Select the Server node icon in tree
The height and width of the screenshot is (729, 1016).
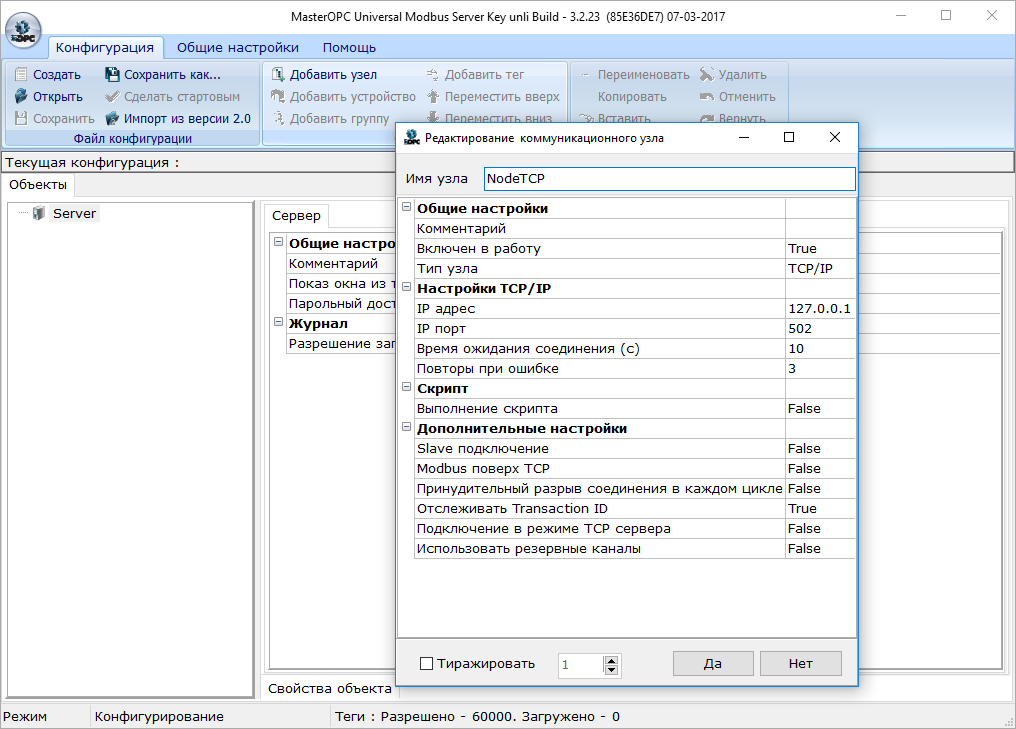[x=39, y=213]
